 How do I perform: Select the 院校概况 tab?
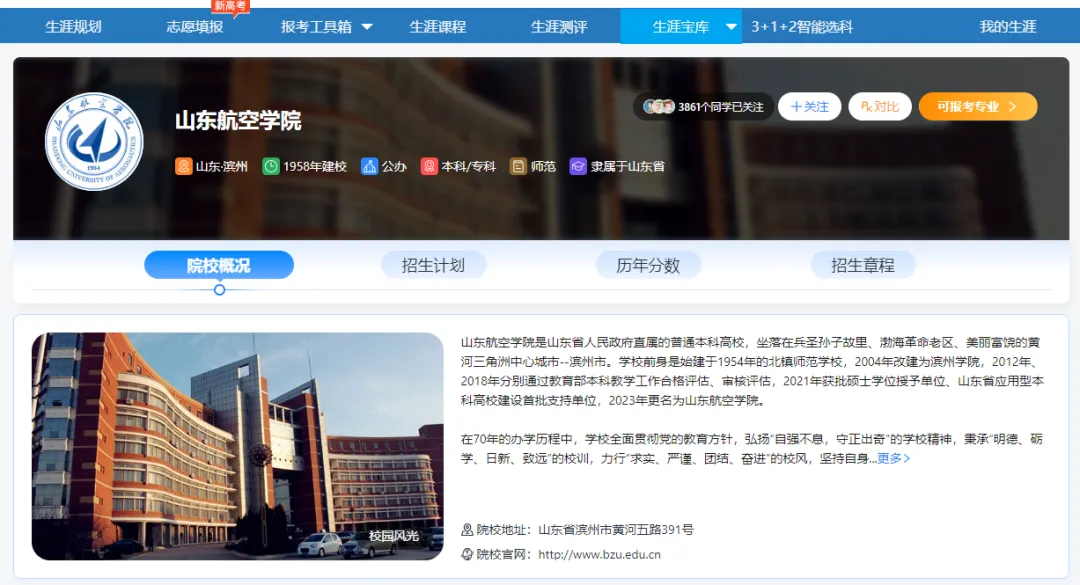pyautogui.click(x=219, y=265)
